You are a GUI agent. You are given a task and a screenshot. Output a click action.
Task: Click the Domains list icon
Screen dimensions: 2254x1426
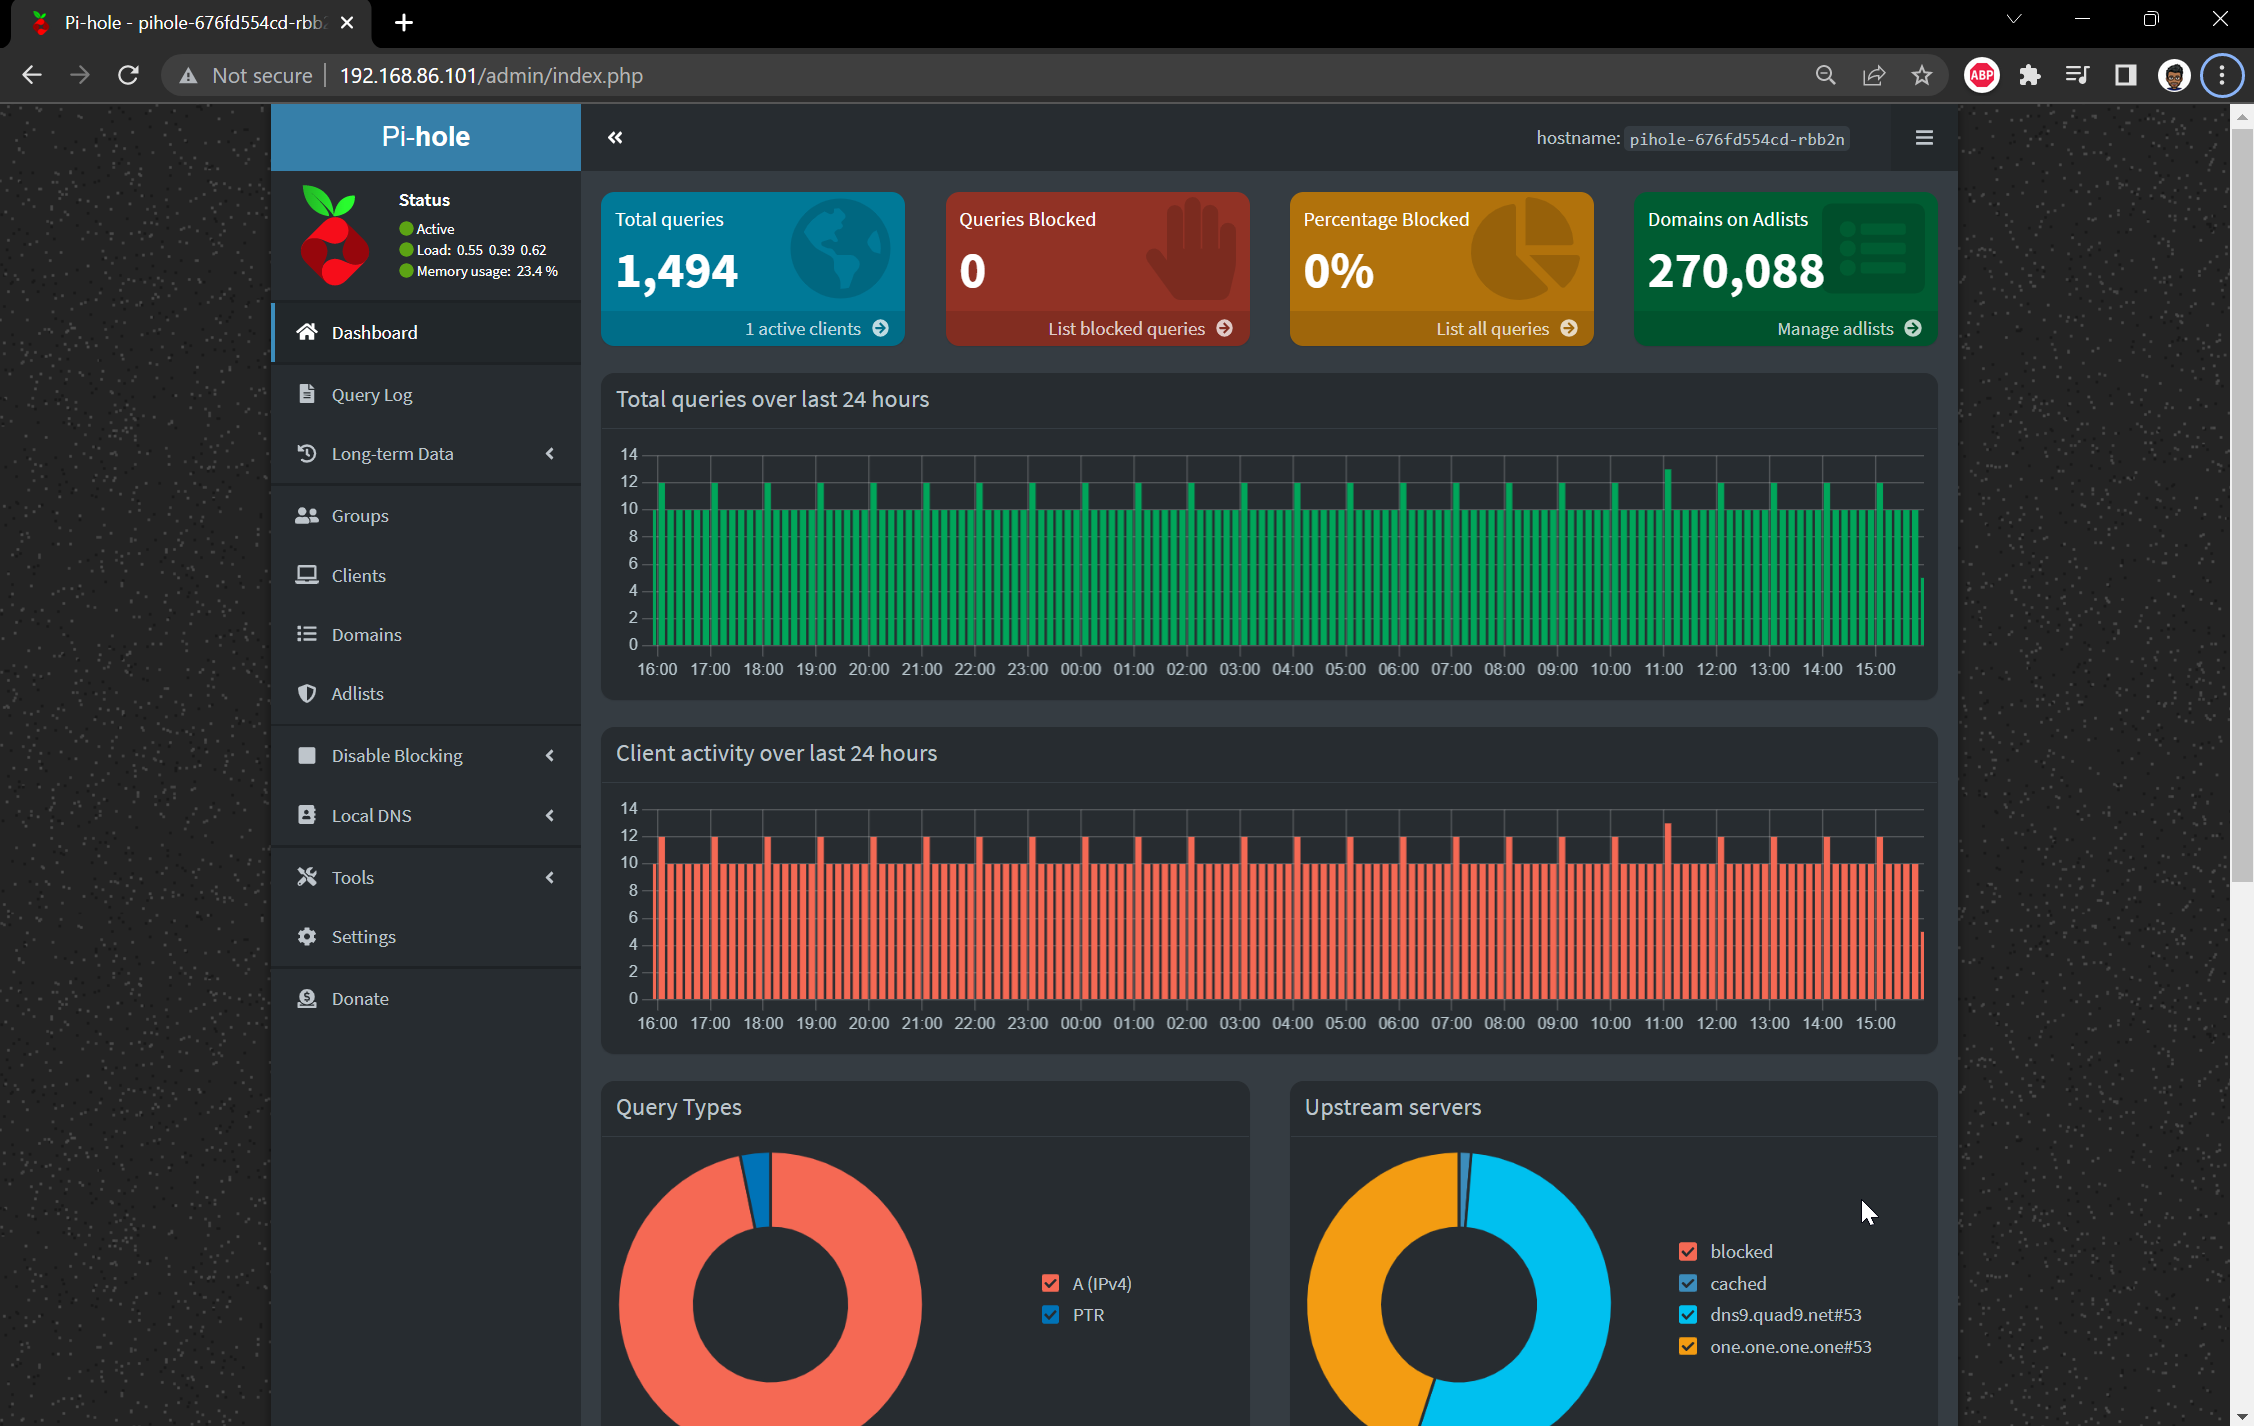point(307,634)
